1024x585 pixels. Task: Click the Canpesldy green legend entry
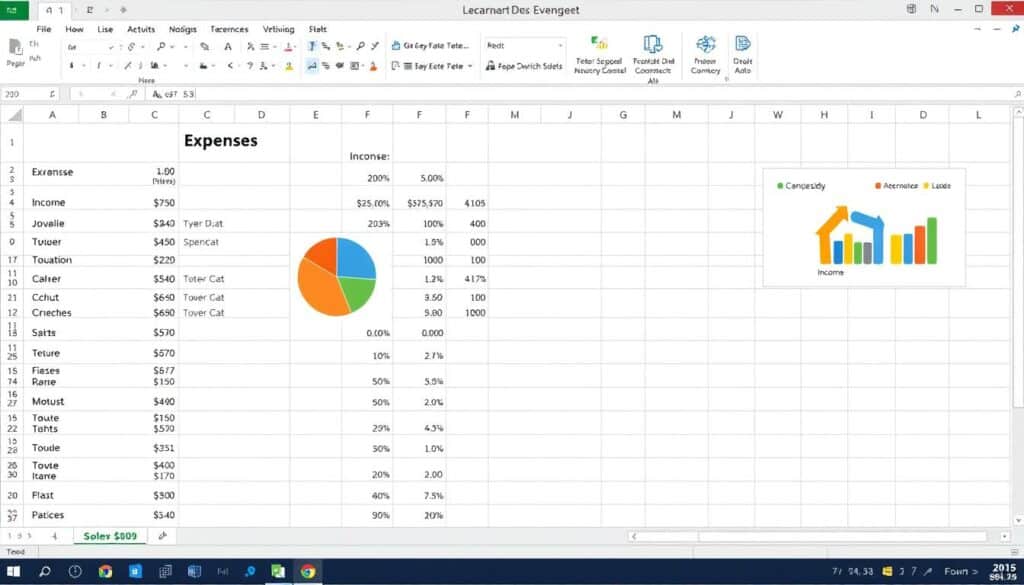point(801,186)
